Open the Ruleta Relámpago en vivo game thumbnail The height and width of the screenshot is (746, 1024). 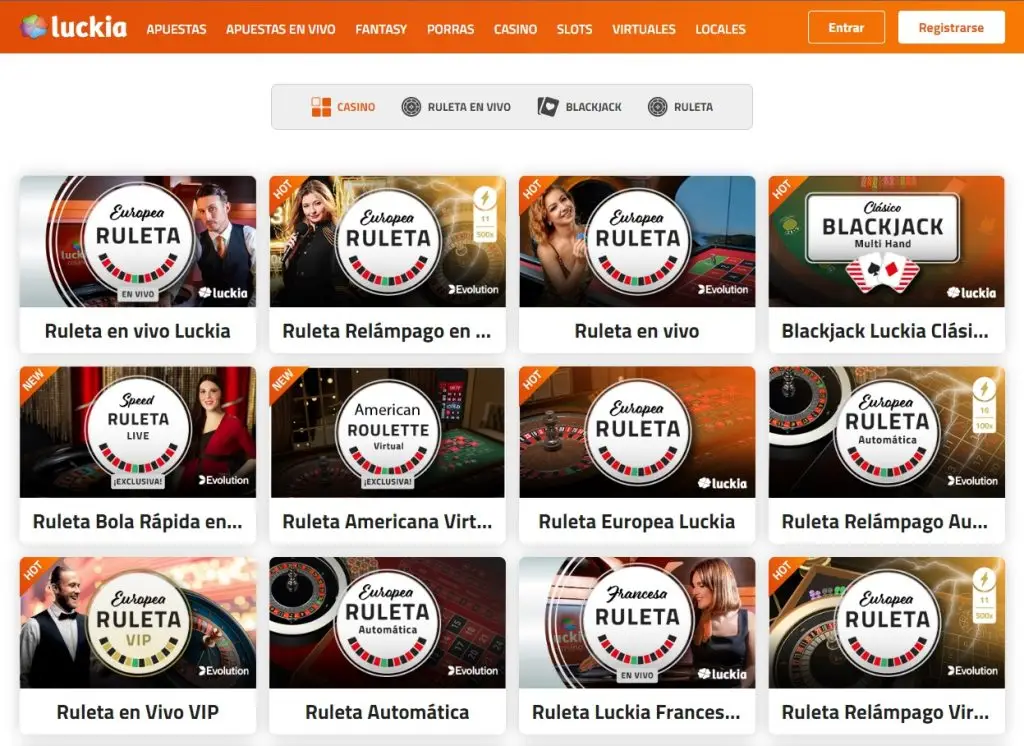tap(387, 242)
